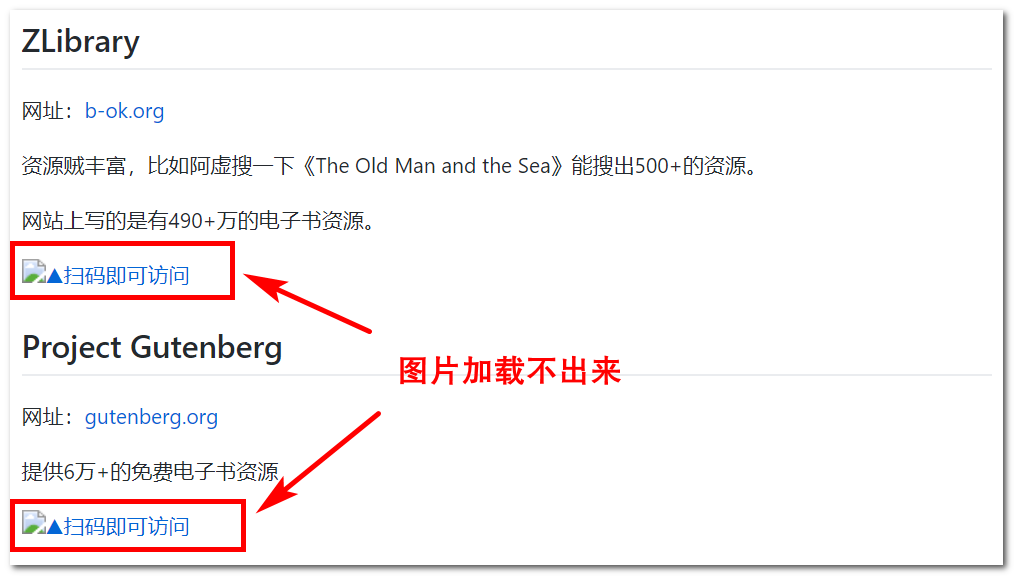Click 扫码即可访问 link under Project Gutenberg section

click(126, 527)
